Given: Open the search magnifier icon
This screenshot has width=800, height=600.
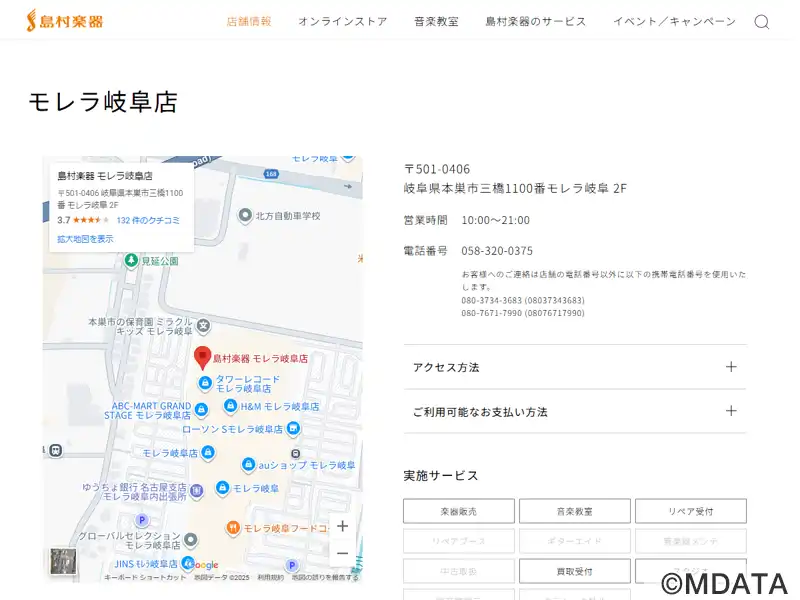Looking at the screenshot, I should point(762,22).
